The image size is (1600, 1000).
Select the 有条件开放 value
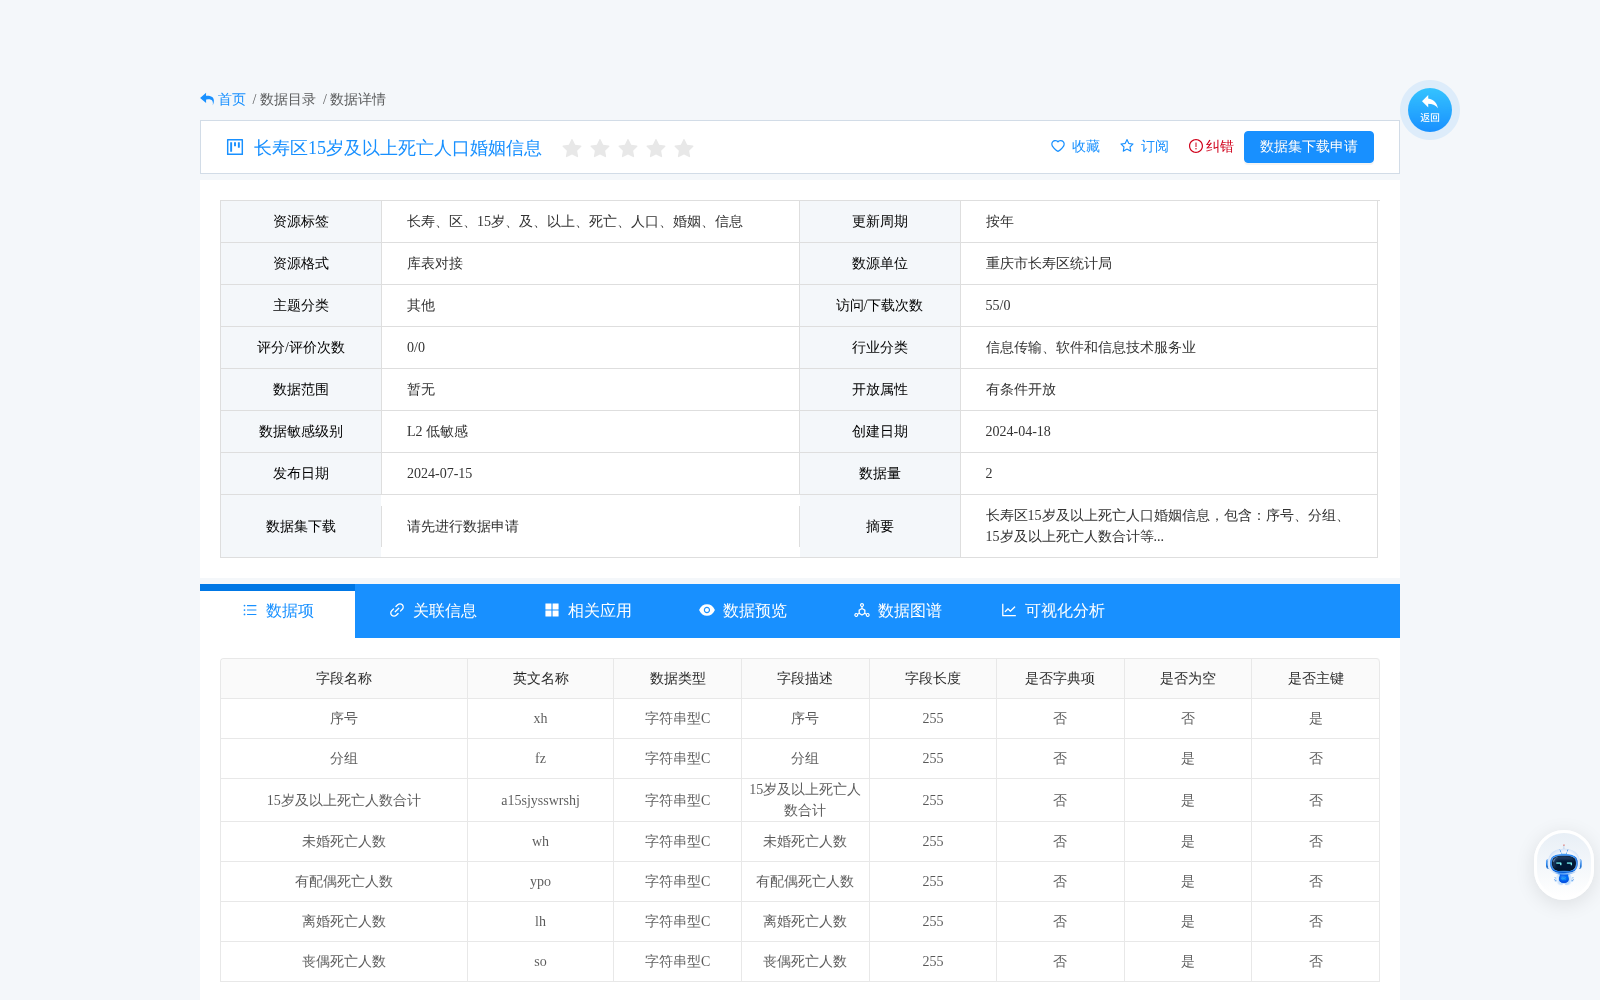pyautogui.click(x=1021, y=389)
